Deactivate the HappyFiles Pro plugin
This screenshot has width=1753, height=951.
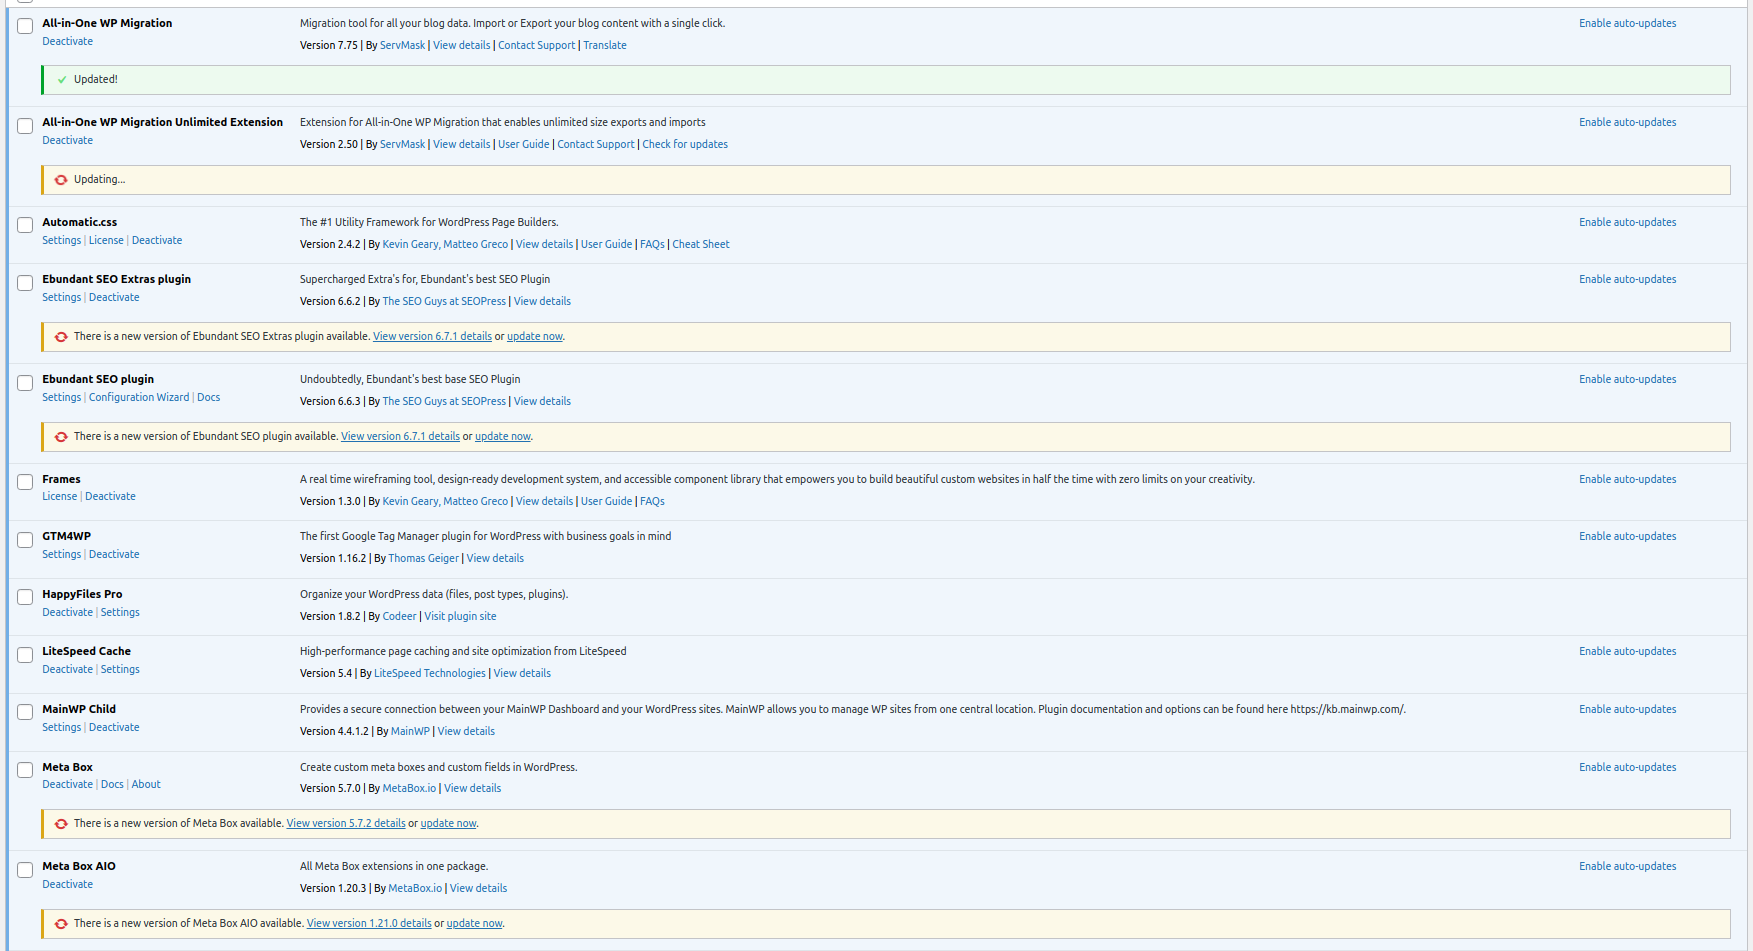(67, 612)
